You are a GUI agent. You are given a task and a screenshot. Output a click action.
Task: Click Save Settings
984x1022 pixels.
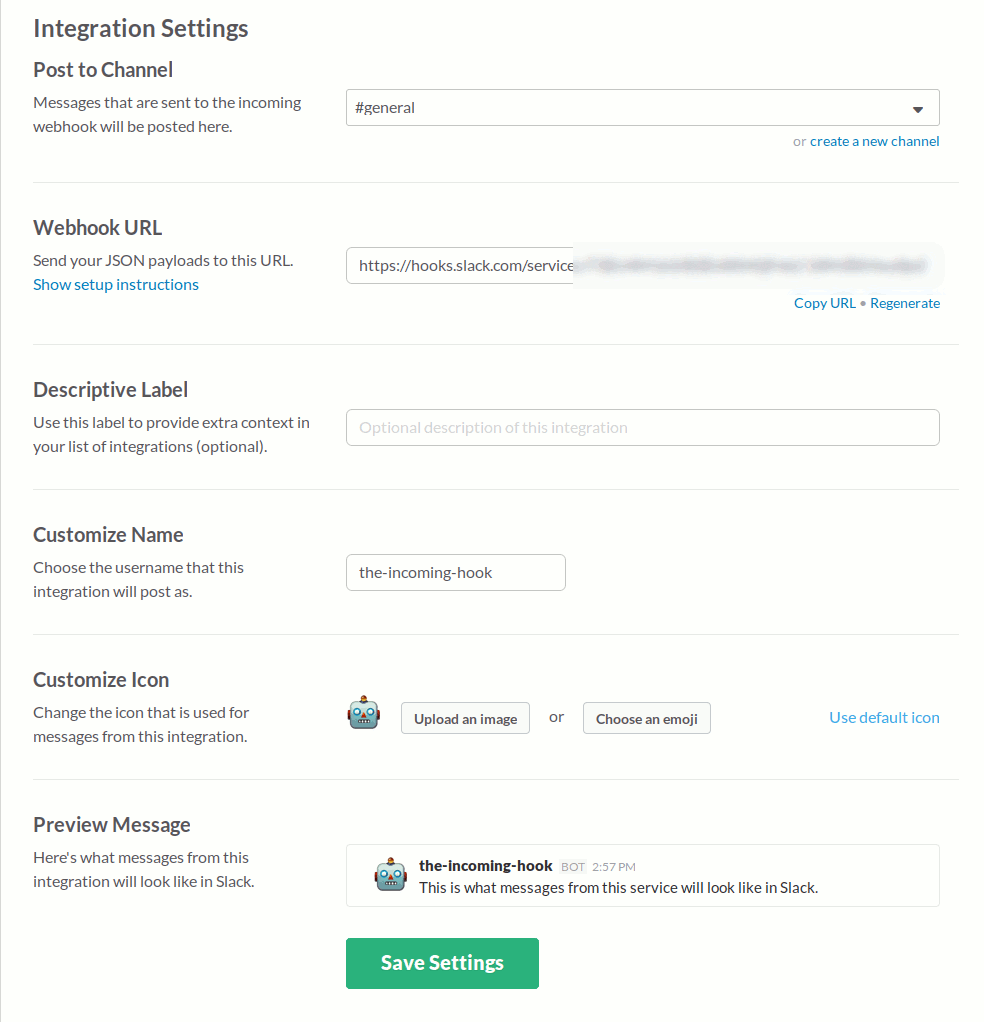pos(442,962)
